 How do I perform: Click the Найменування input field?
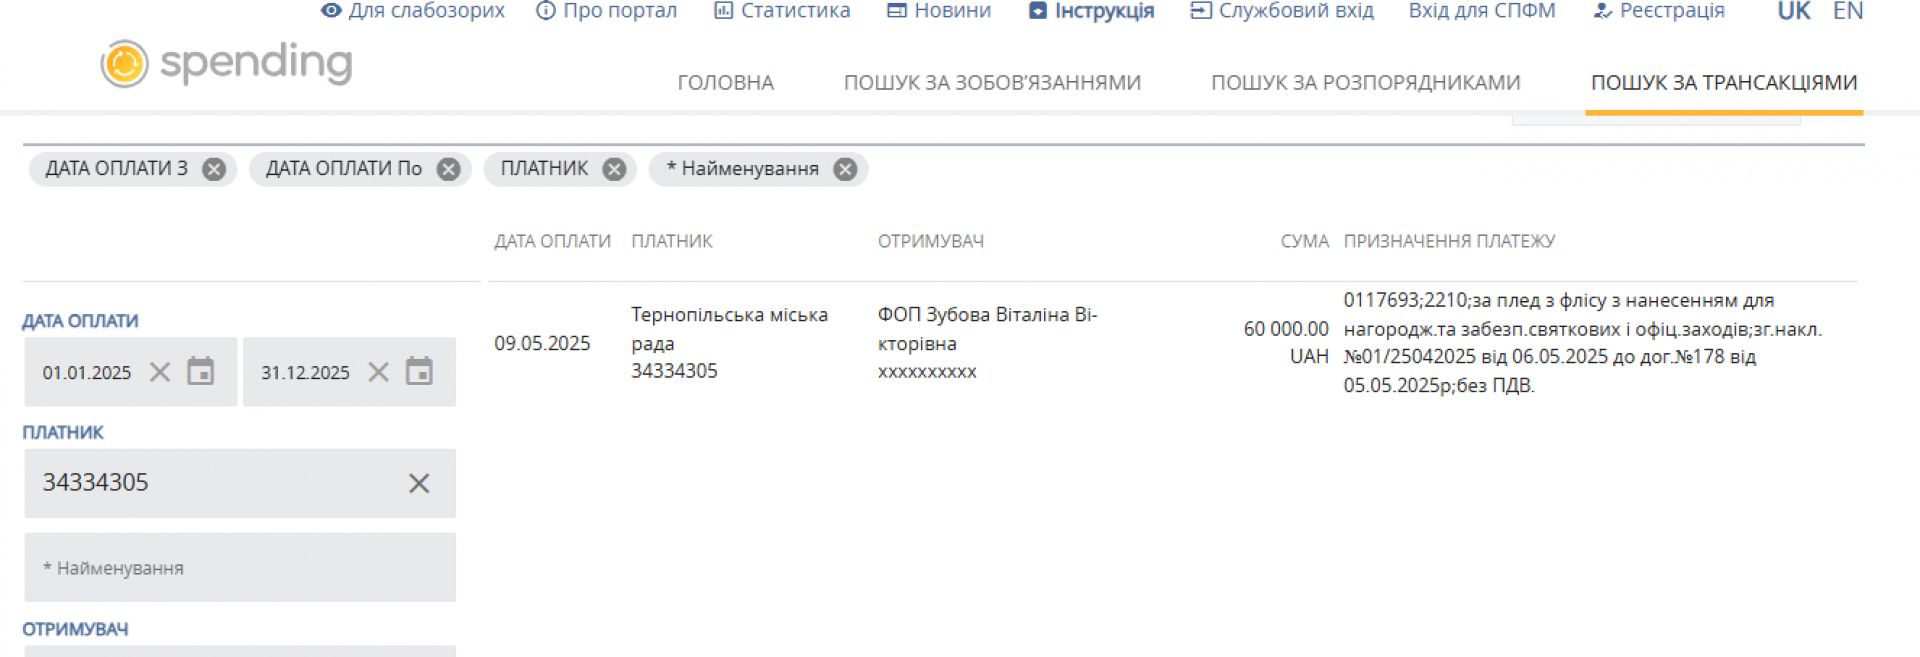pos(240,568)
